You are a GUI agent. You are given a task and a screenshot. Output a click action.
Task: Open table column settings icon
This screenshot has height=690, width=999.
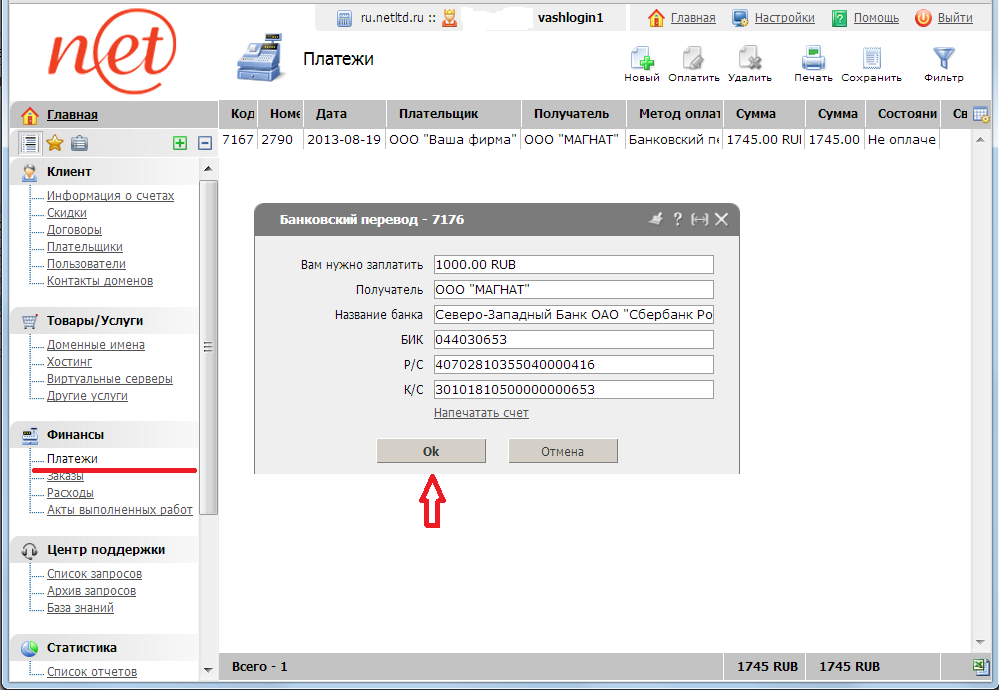click(x=981, y=114)
